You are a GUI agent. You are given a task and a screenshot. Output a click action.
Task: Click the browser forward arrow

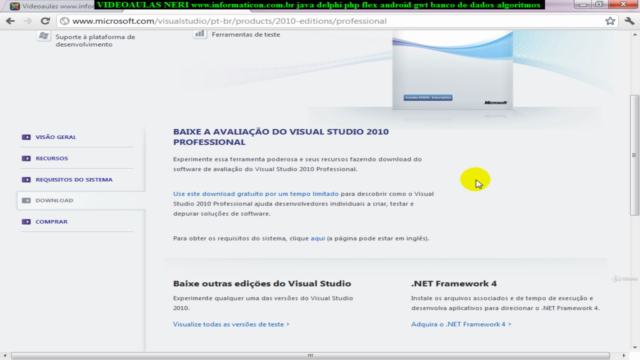[x=28, y=21]
